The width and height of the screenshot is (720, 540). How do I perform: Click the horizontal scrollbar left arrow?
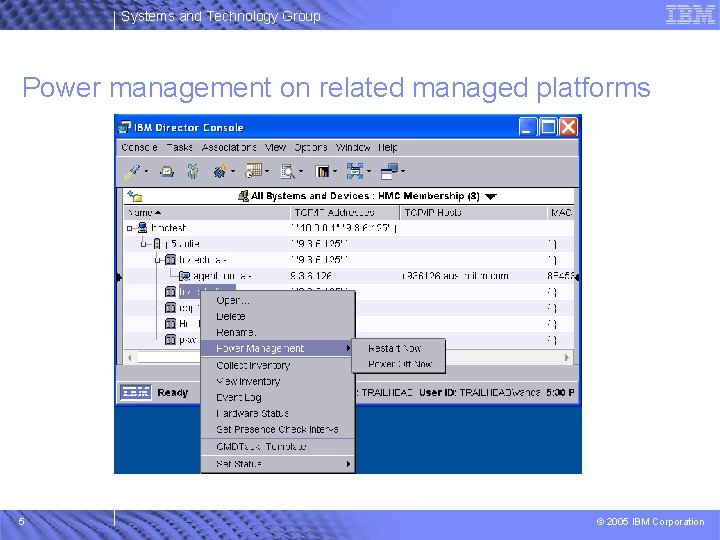tap(130, 357)
